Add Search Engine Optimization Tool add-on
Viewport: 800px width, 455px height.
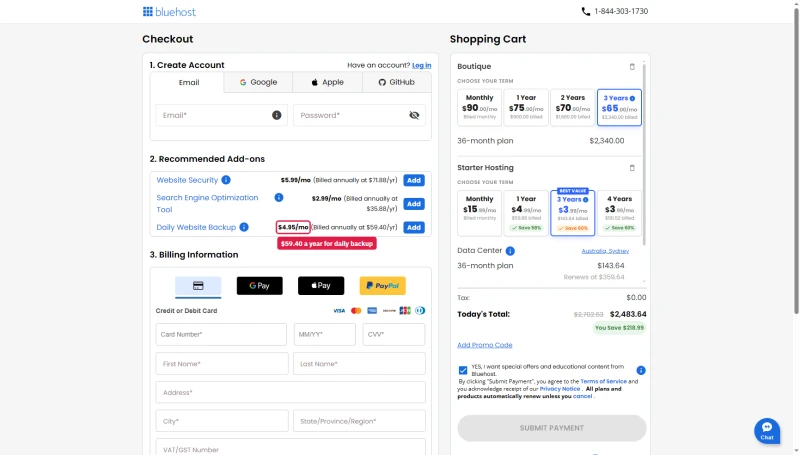coord(414,204)
